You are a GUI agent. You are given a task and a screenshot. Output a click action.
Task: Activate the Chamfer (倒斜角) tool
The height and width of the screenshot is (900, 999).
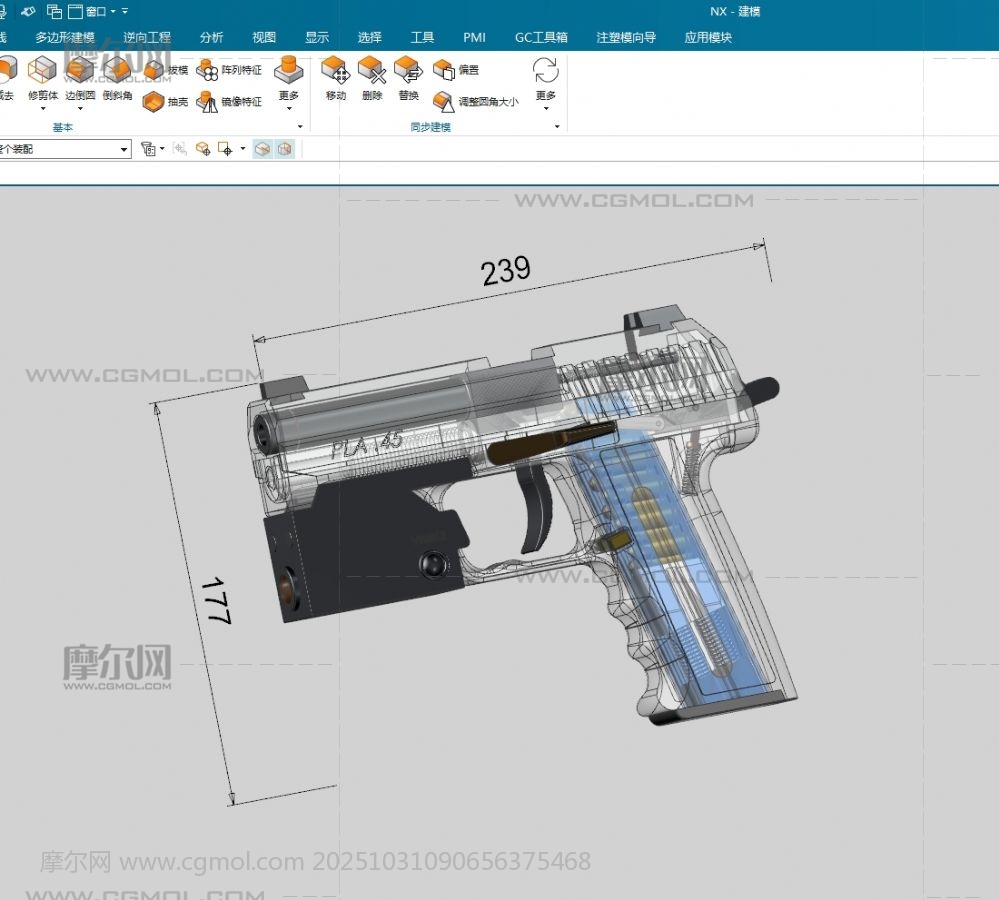[117, 78]
